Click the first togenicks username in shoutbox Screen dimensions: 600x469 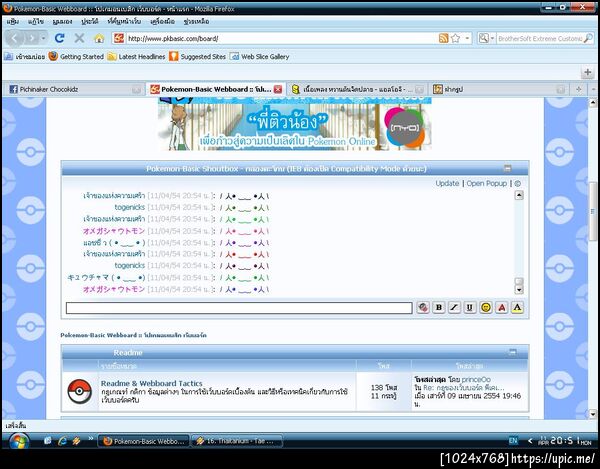click(x=130, y=207)
